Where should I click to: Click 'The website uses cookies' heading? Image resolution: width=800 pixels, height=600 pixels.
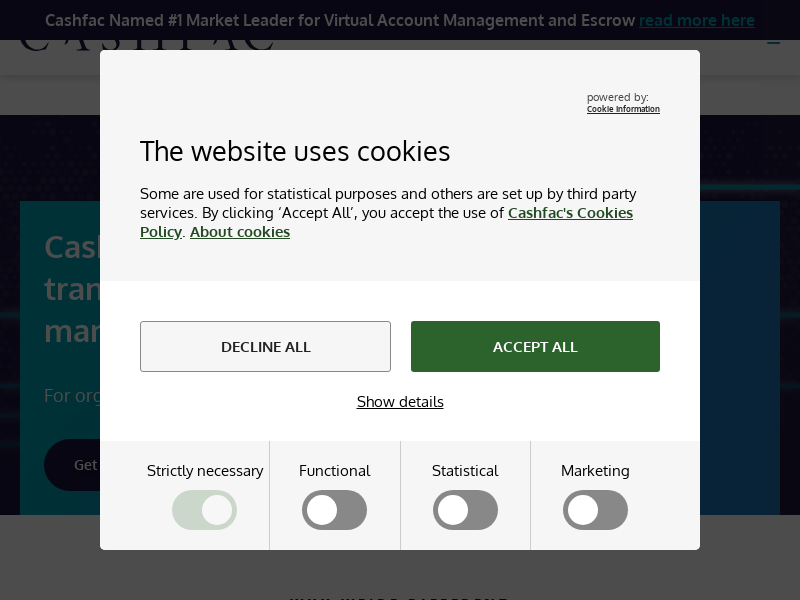click(x=295, y=151)
